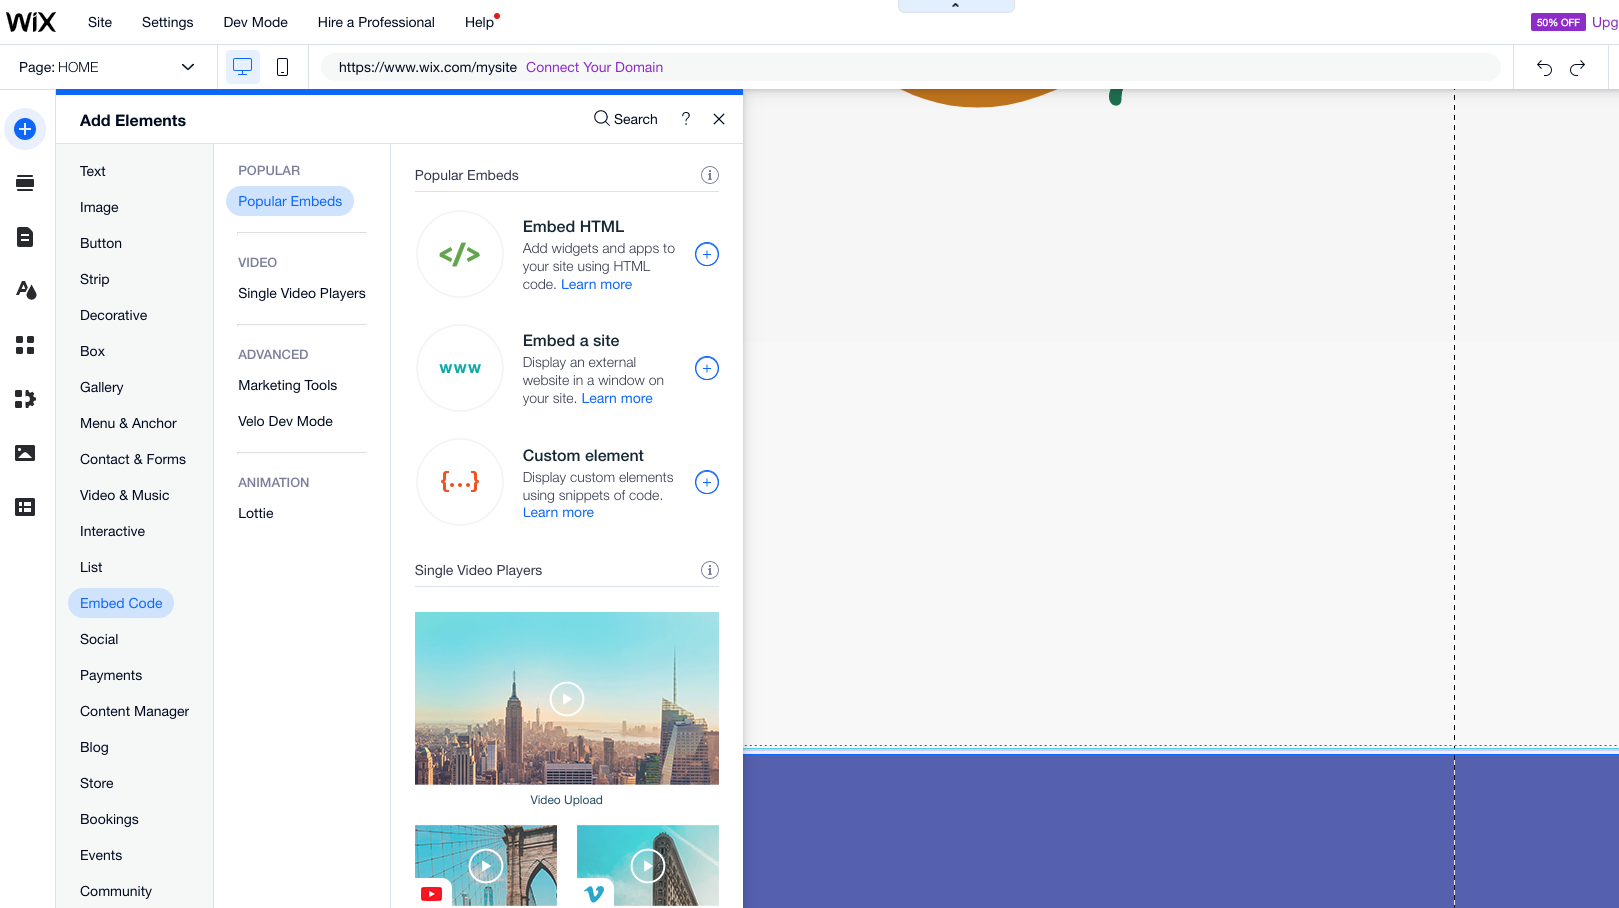
Task: Select the Contact & Forms category
Action: 133,459
